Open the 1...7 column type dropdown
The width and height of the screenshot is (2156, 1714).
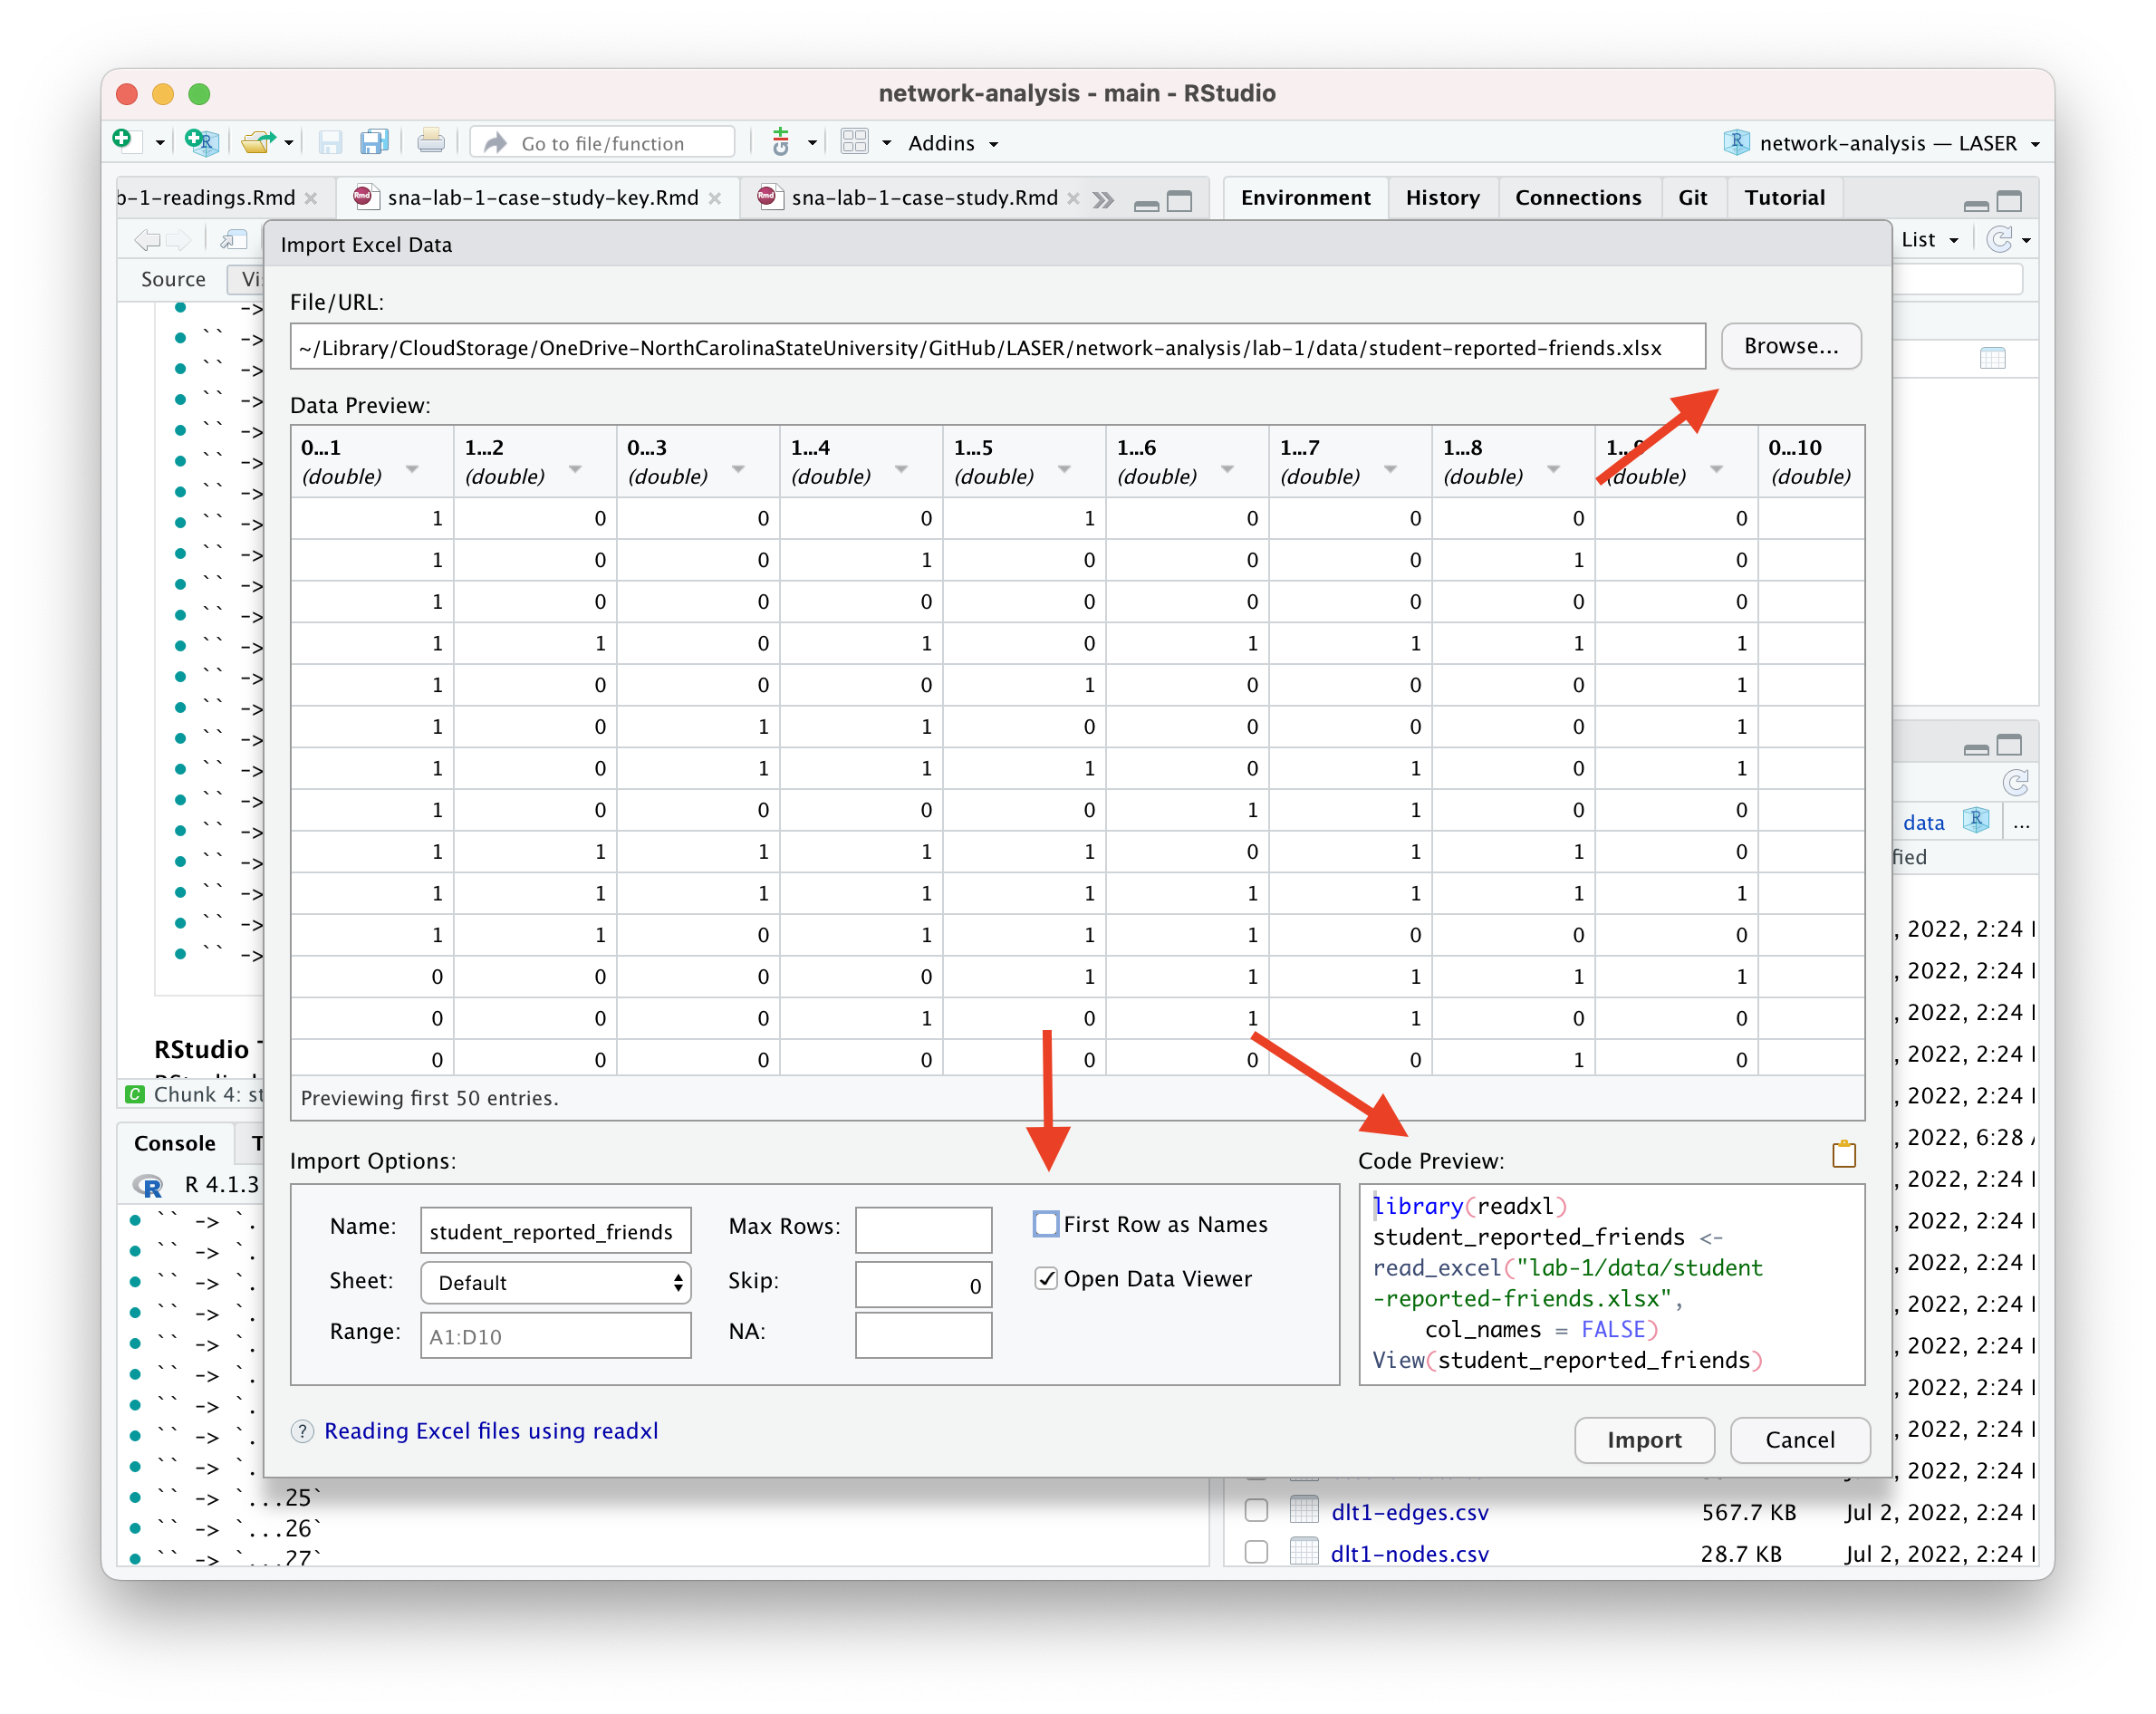click(1390, 469)
